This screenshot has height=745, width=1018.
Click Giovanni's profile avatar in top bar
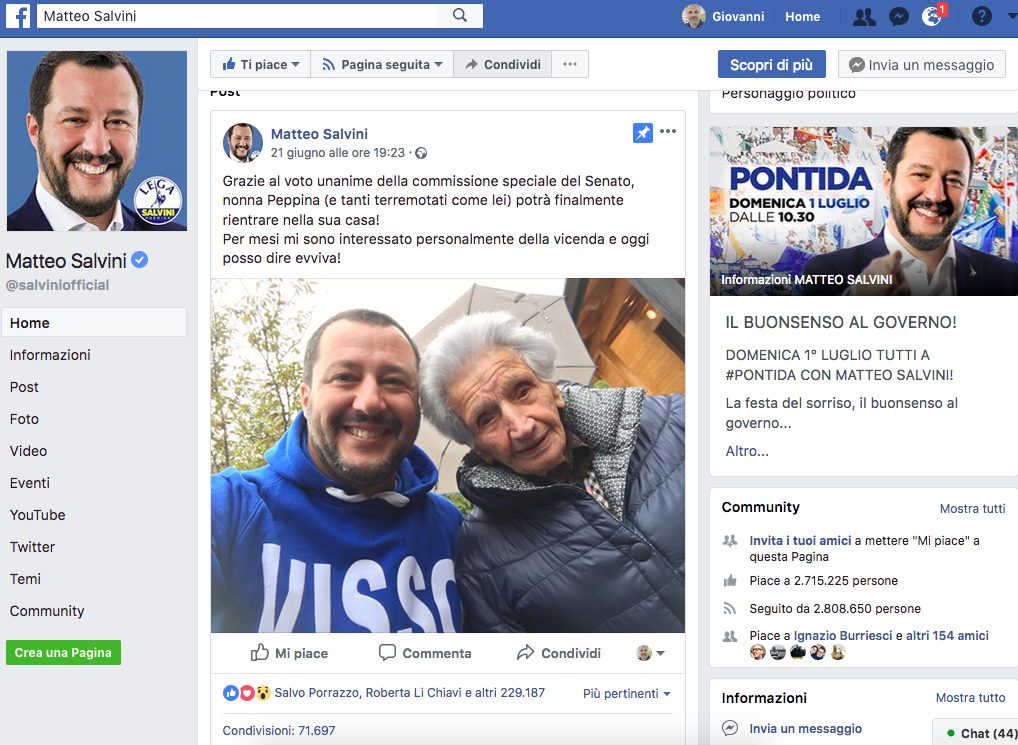(x=693, y=16)
